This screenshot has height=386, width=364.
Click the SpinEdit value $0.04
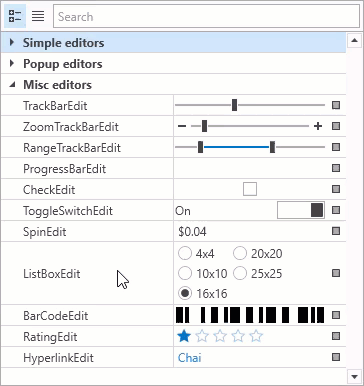(x=192, y=232)
